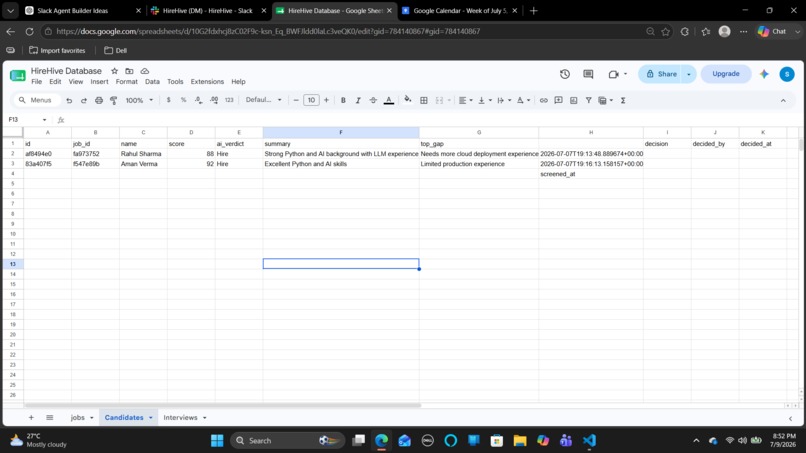Screen dimensions: 806x453
Task: Search menus using the Menus box
Action: point(38,100)
